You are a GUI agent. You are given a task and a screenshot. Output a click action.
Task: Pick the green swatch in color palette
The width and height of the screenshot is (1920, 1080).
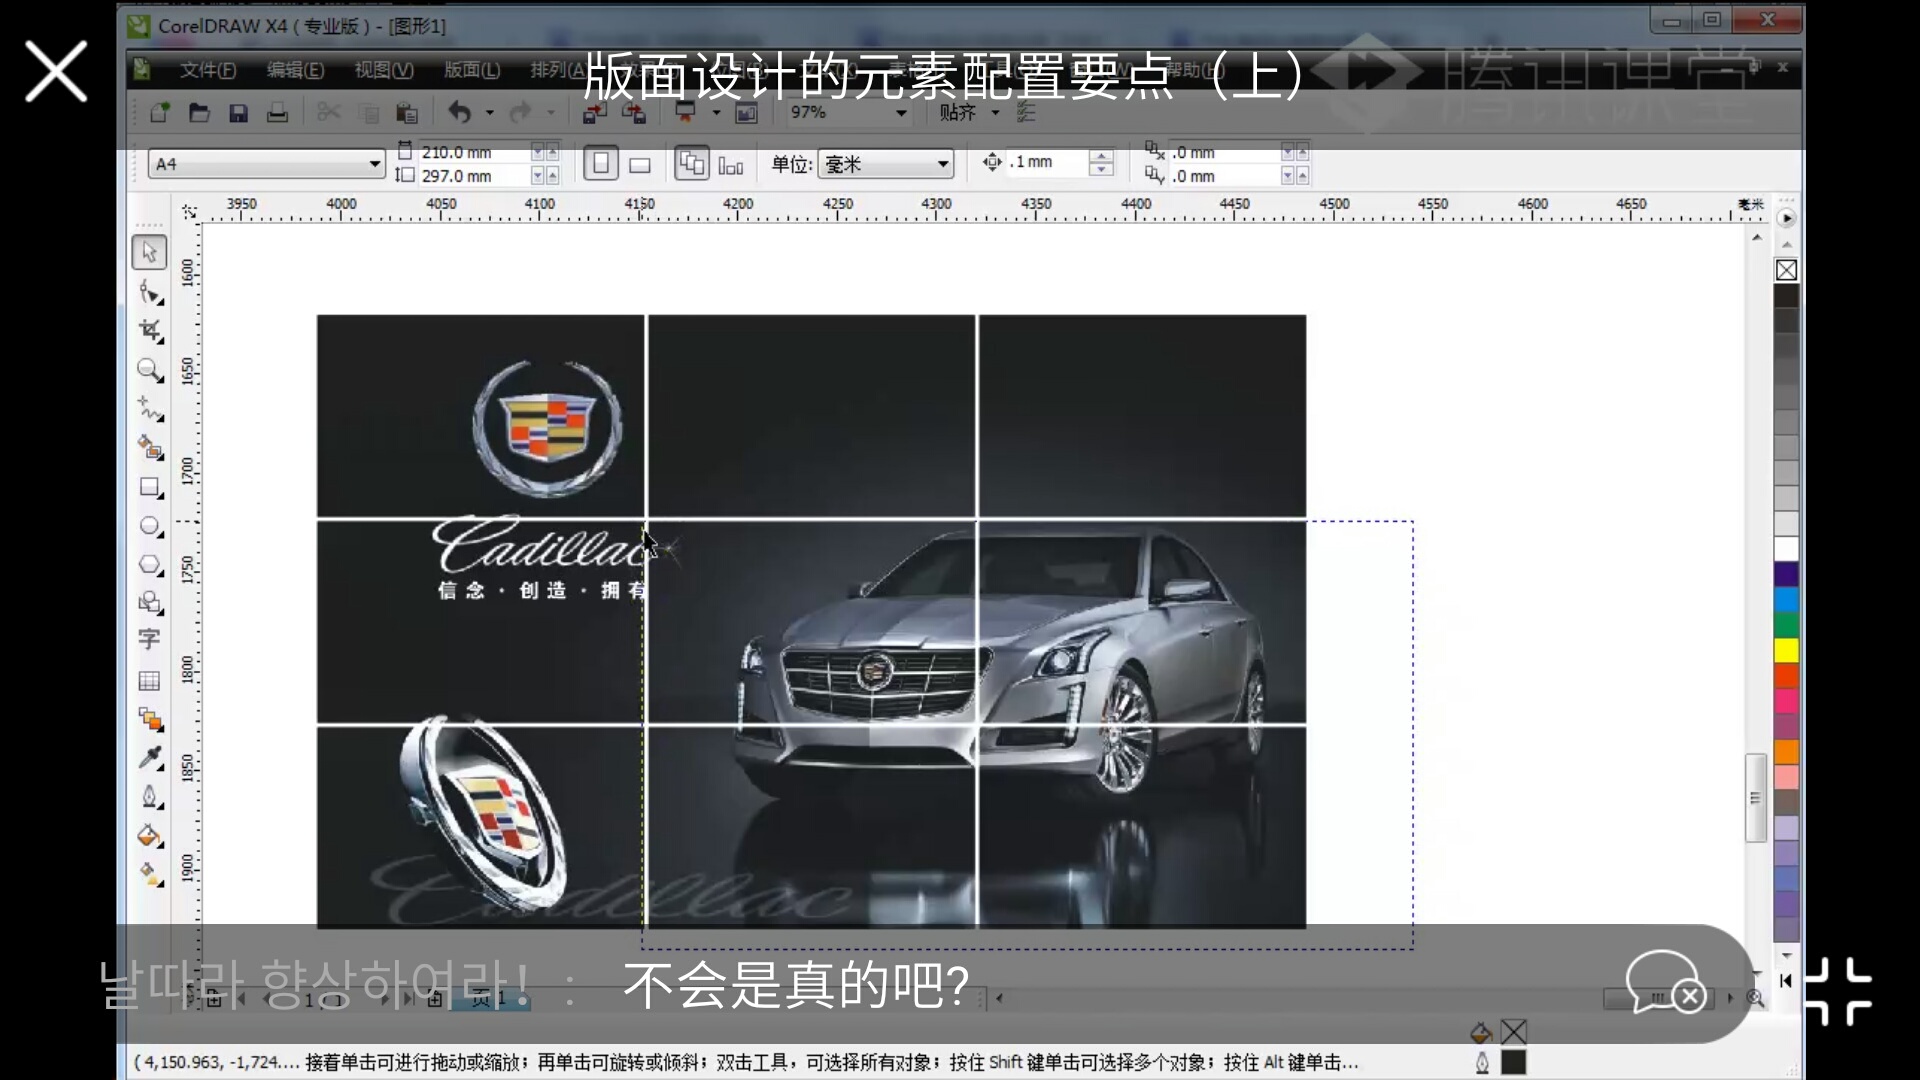(1786, 625)
